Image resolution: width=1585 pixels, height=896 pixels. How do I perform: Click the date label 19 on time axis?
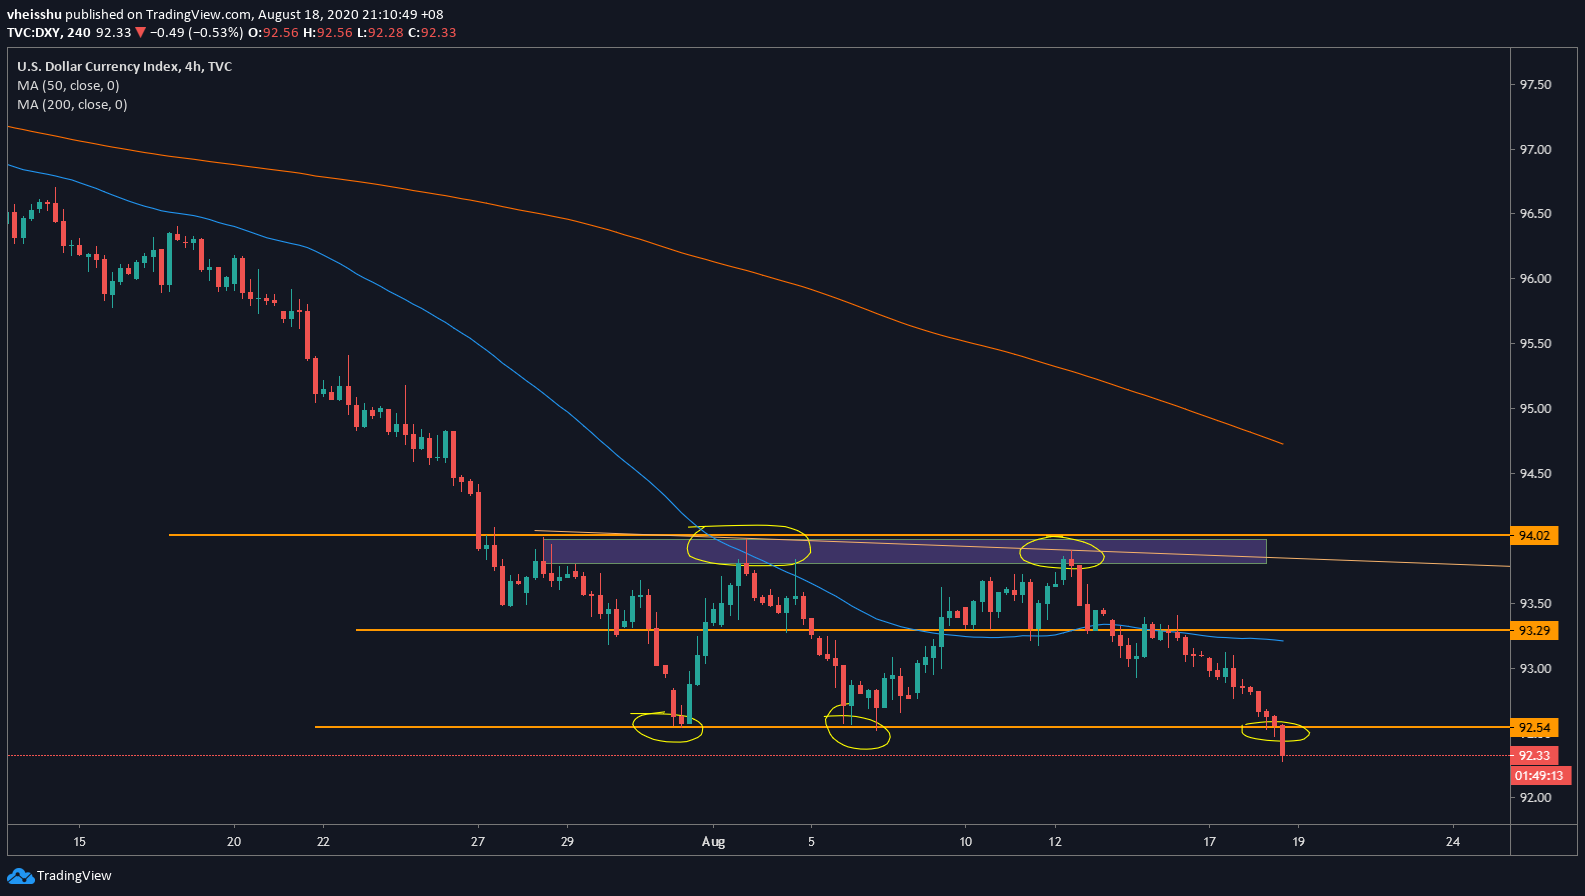[1298, 842]
